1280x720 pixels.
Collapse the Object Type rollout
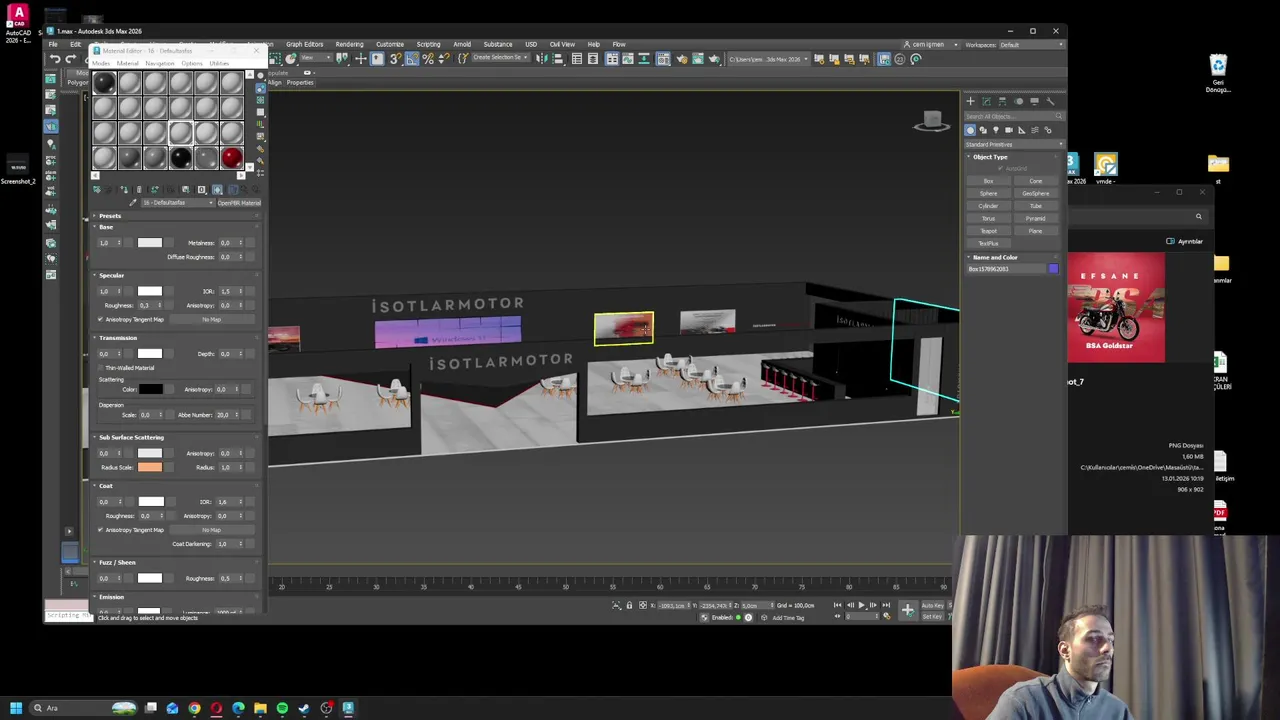[990, 157]
